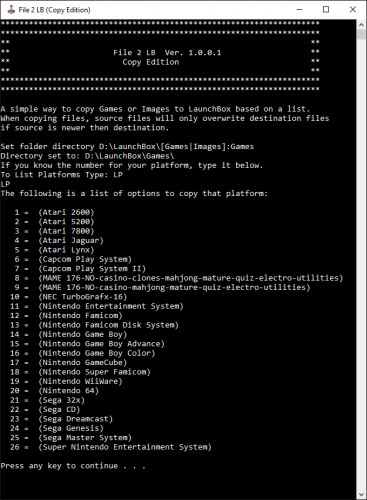Click the File 2 LB Ver. 1.0.0.1 banner text
This screenshot has height=500, width=367.
[167, 53]
